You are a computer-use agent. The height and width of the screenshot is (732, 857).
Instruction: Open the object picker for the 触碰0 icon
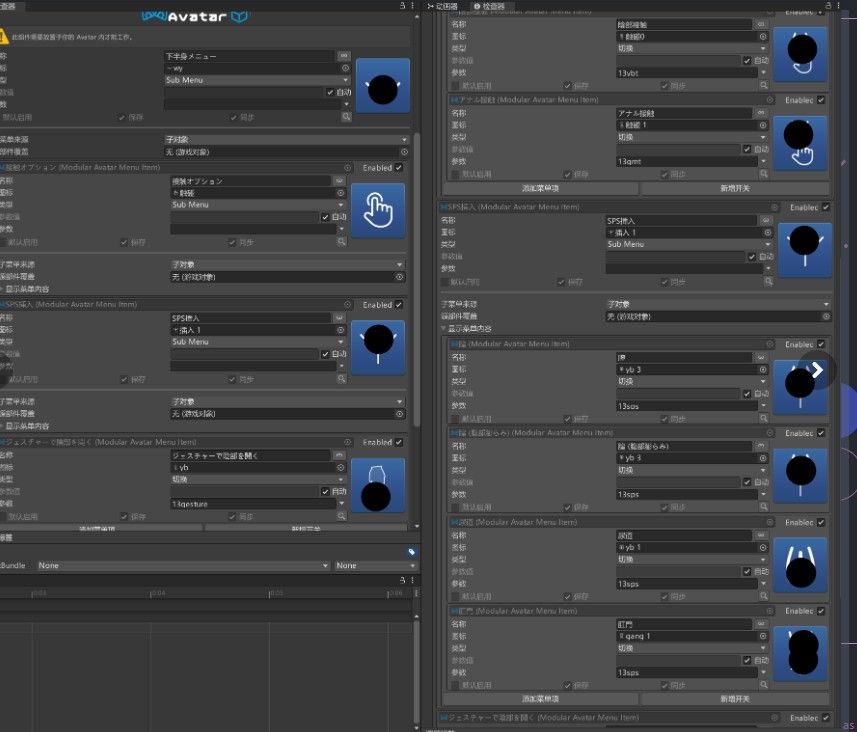click(x=762, y=37)
